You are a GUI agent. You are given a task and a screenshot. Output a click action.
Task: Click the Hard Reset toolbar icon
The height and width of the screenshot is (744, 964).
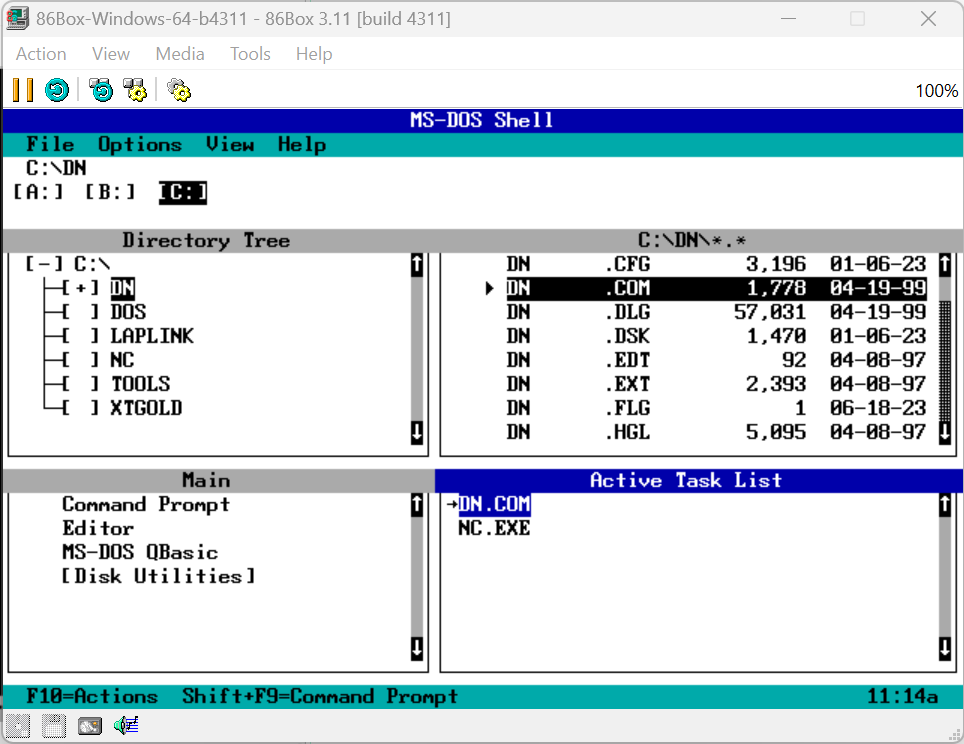56,90
